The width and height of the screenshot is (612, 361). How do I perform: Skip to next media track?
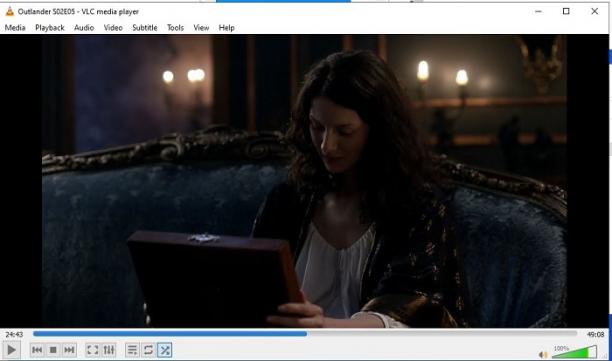coord(69,350)
